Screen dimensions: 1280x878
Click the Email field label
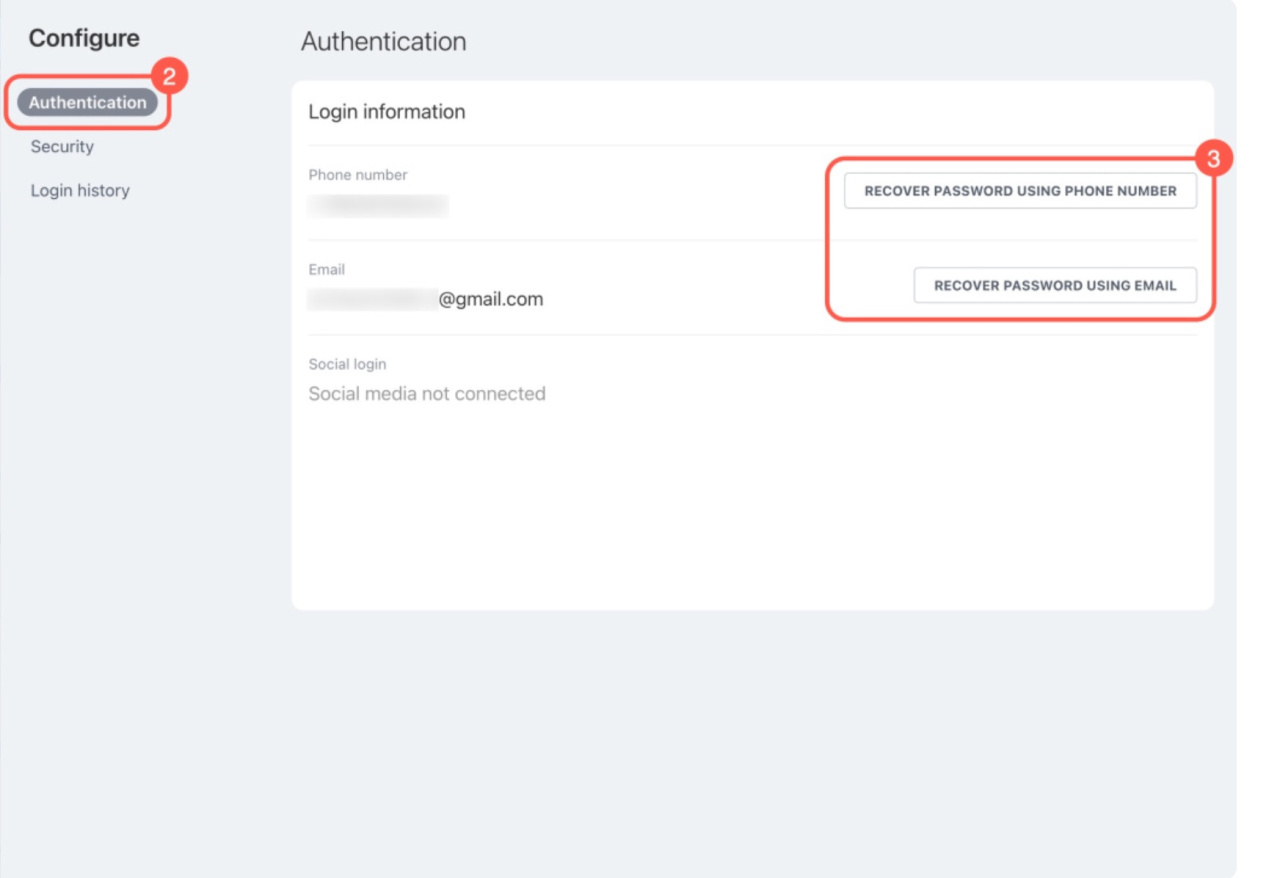click(327, 270)
